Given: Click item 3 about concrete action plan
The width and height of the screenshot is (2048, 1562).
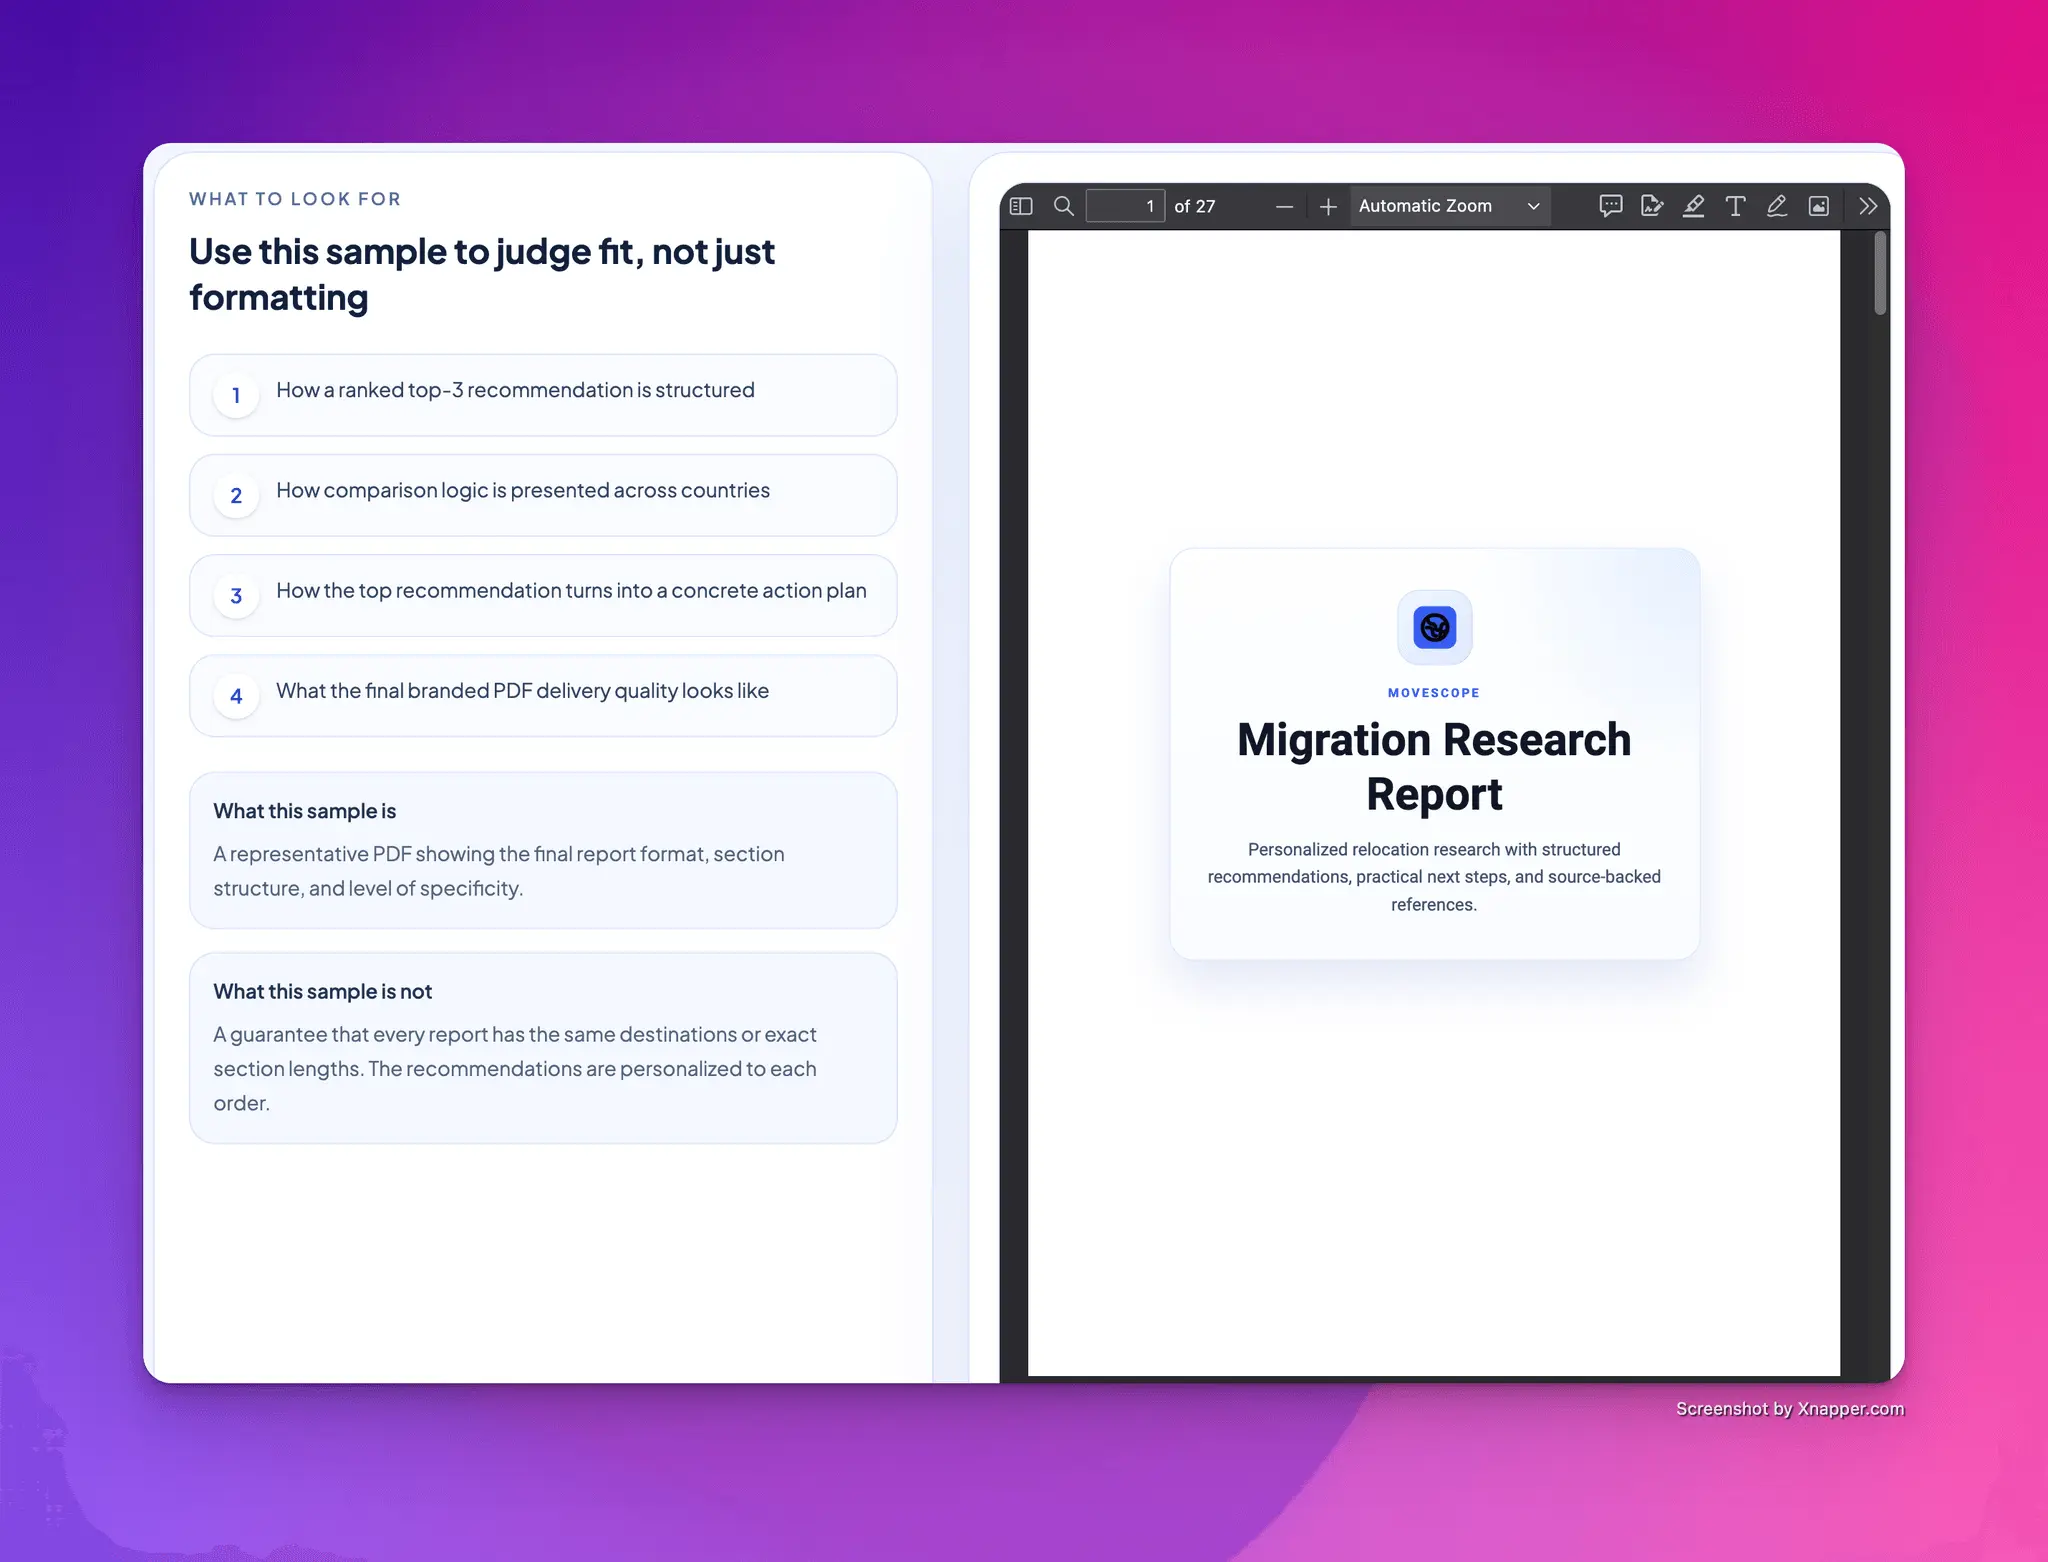Looking at the screenshot, I should tap(543, 595).
